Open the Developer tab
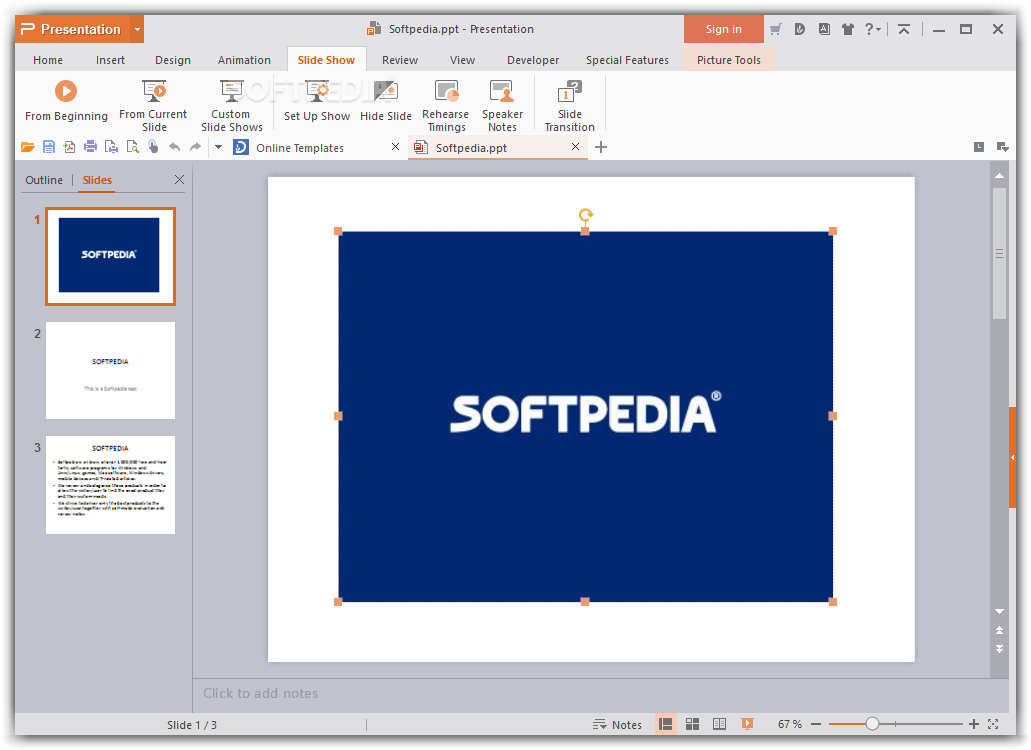Viewport: 1031px width, 750px height. pyautogui.click(x=533, y=60)
